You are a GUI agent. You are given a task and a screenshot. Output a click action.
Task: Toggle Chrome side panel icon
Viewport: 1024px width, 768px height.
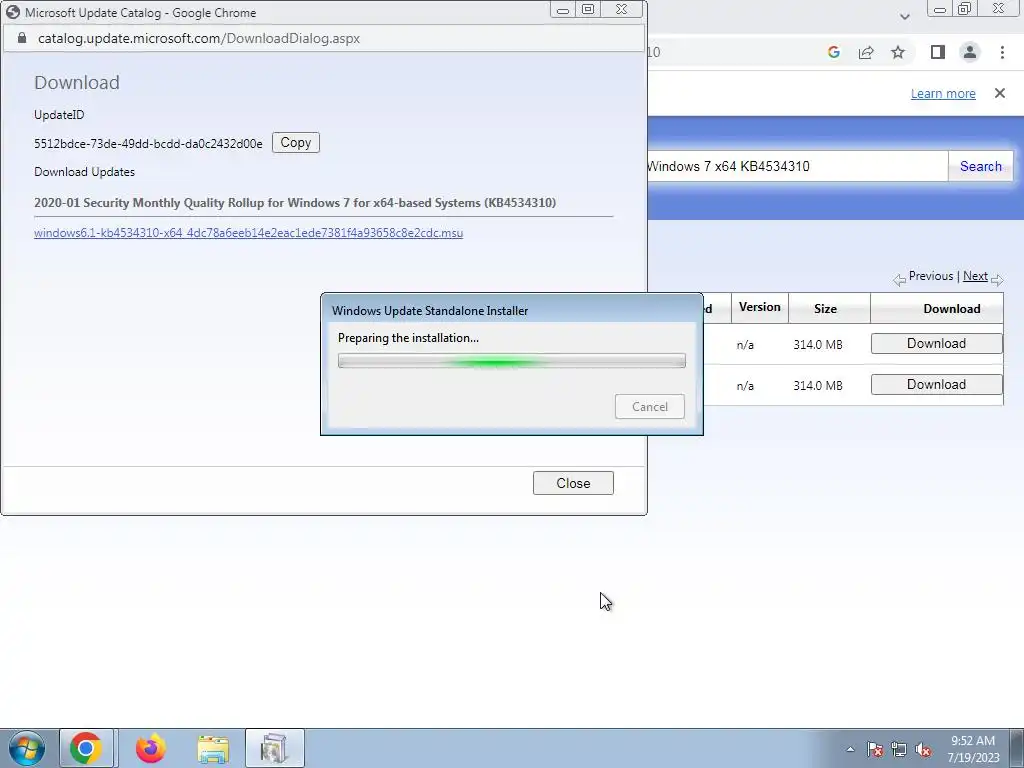pyautogui.click(x=938, y=52)
